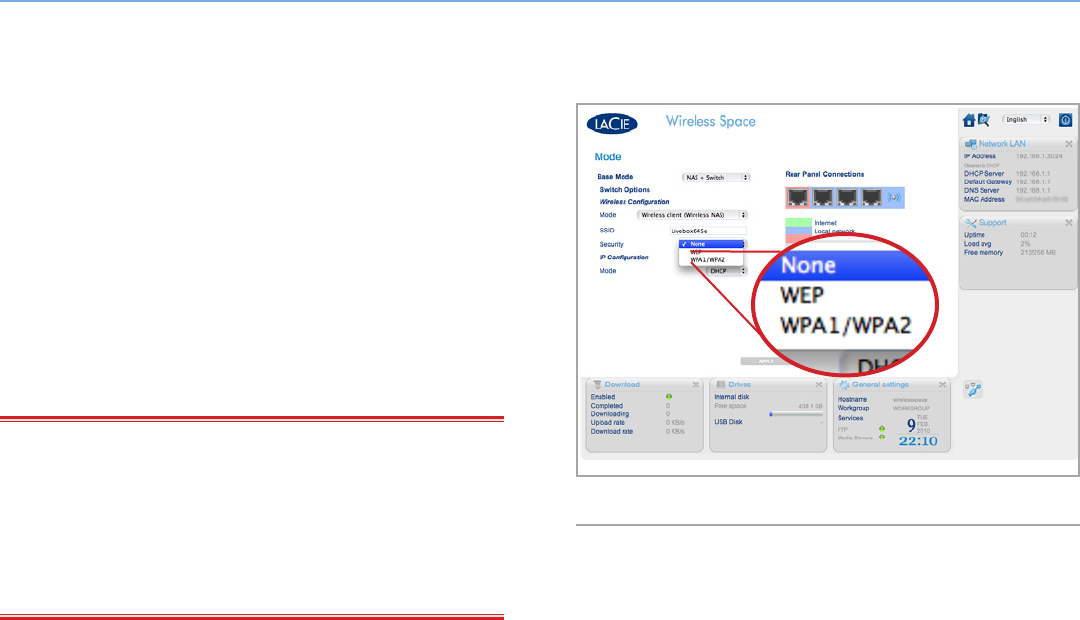This screenshot has height=620, width=1080.
Task: Click the Load avg label
Action: [x=977, y=244]
